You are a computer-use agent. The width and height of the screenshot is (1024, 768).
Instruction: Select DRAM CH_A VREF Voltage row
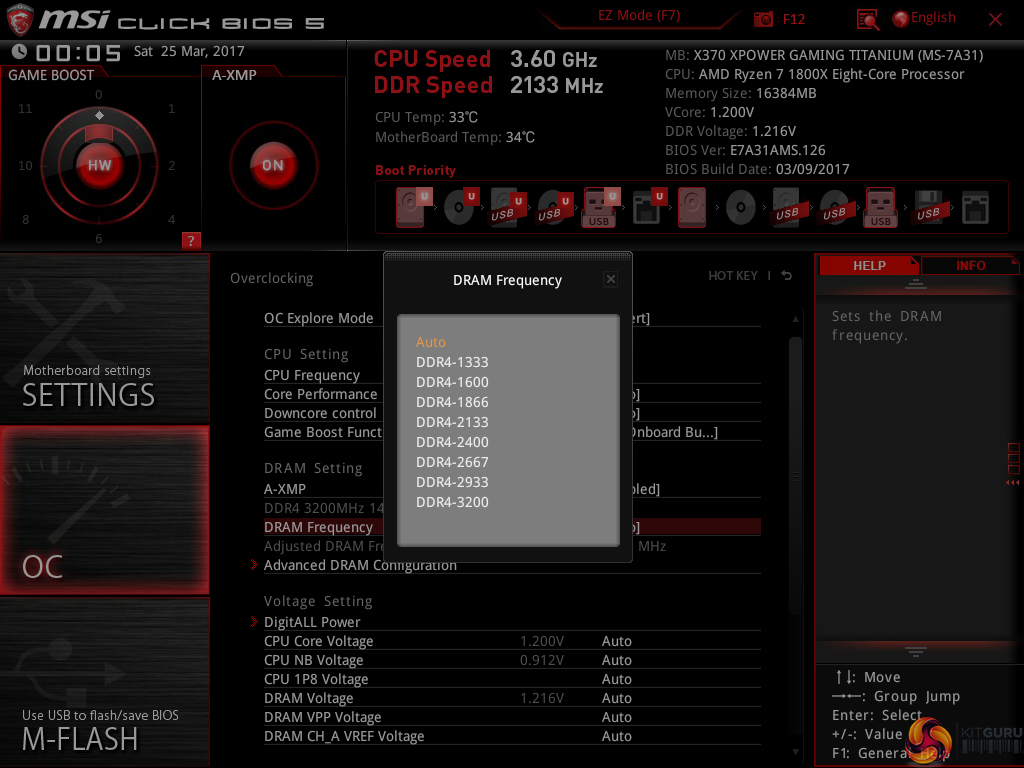point(512,736)
